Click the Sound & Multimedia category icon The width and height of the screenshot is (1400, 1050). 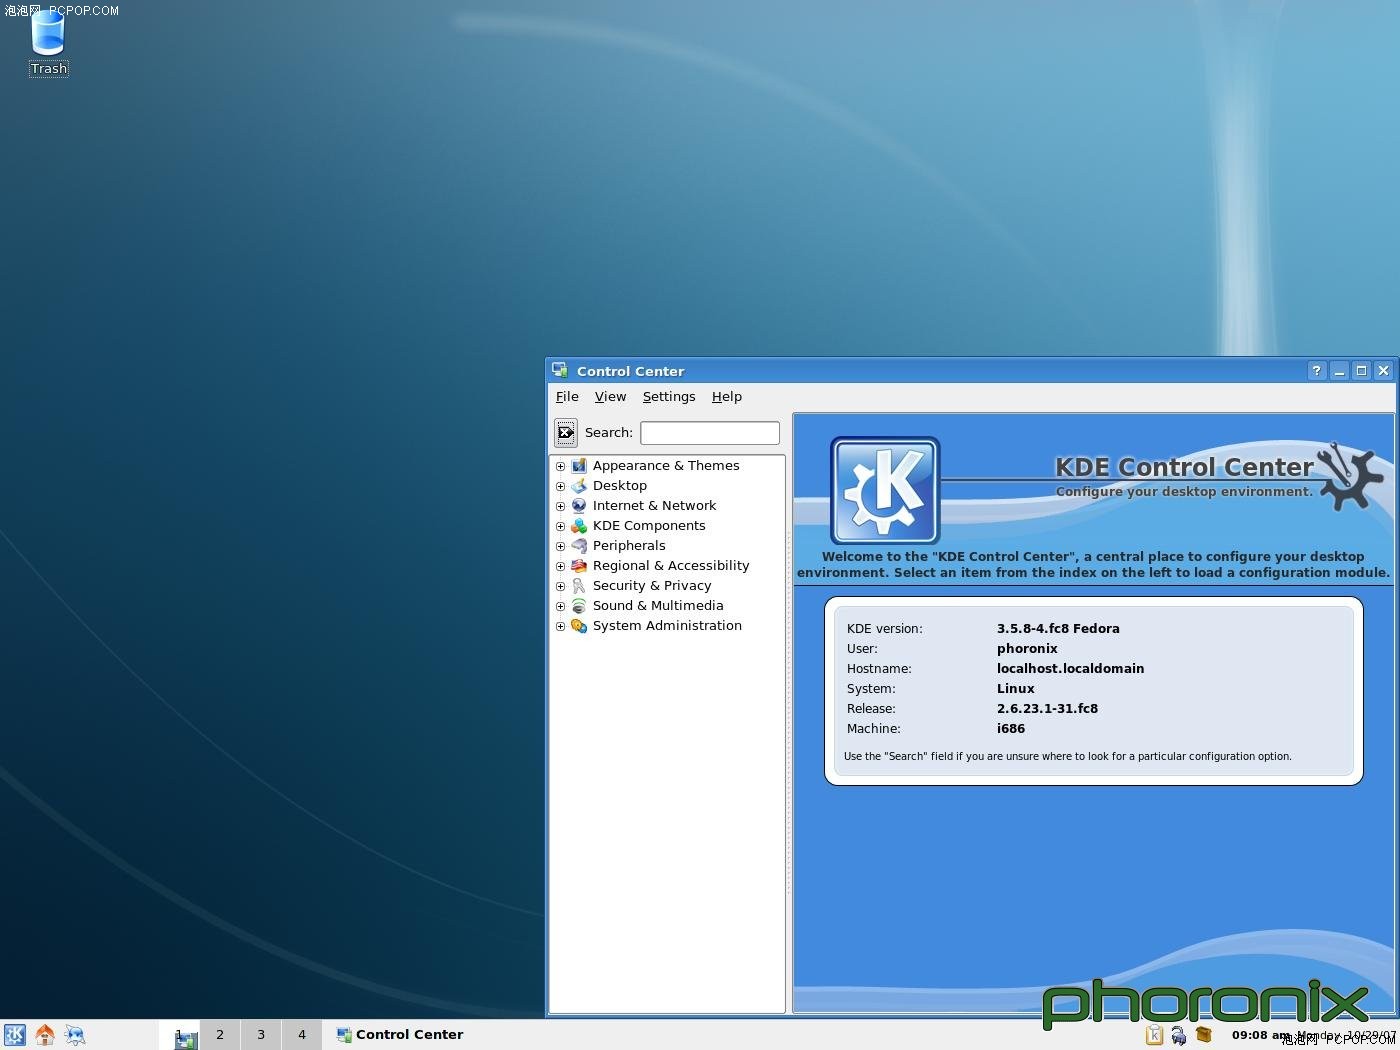coord(579,606)
